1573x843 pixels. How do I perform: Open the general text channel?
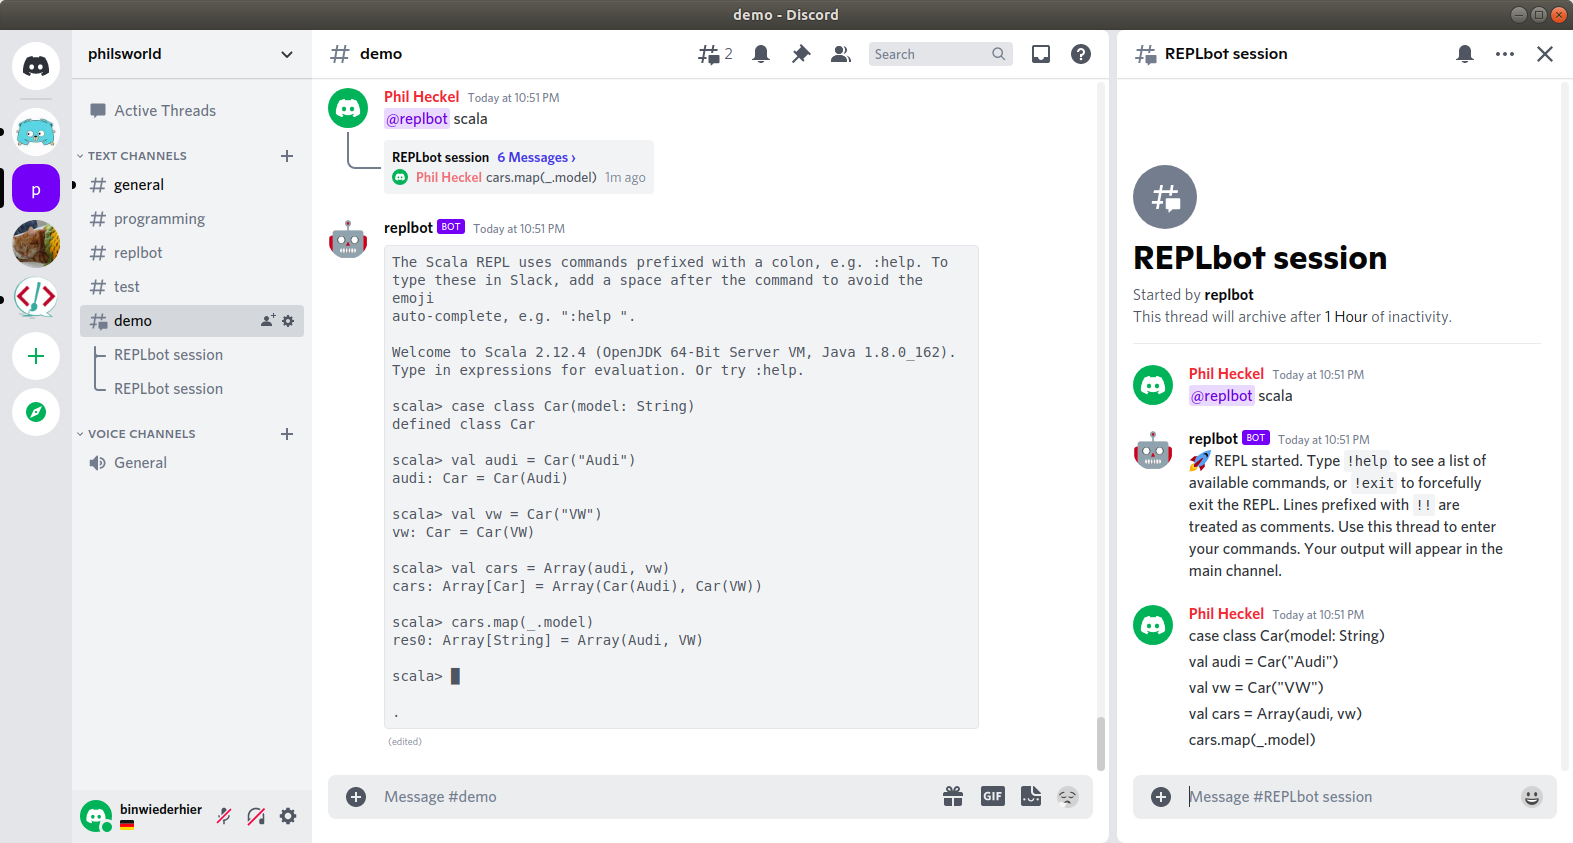pyautogui.click(x=192, y=185)
